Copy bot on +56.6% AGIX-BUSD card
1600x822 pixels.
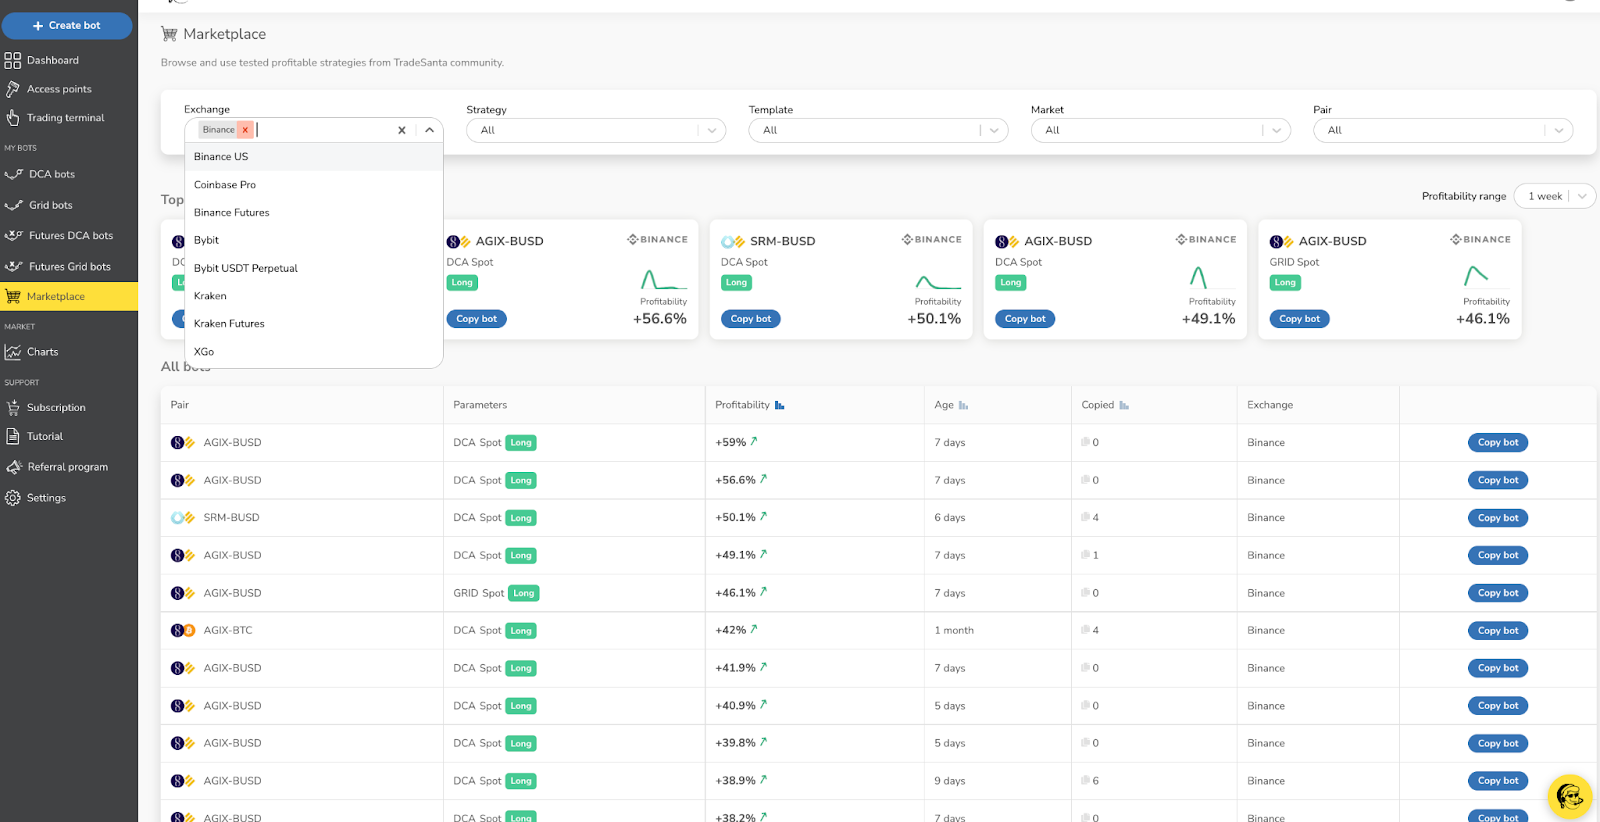click(x=476, y=319)
